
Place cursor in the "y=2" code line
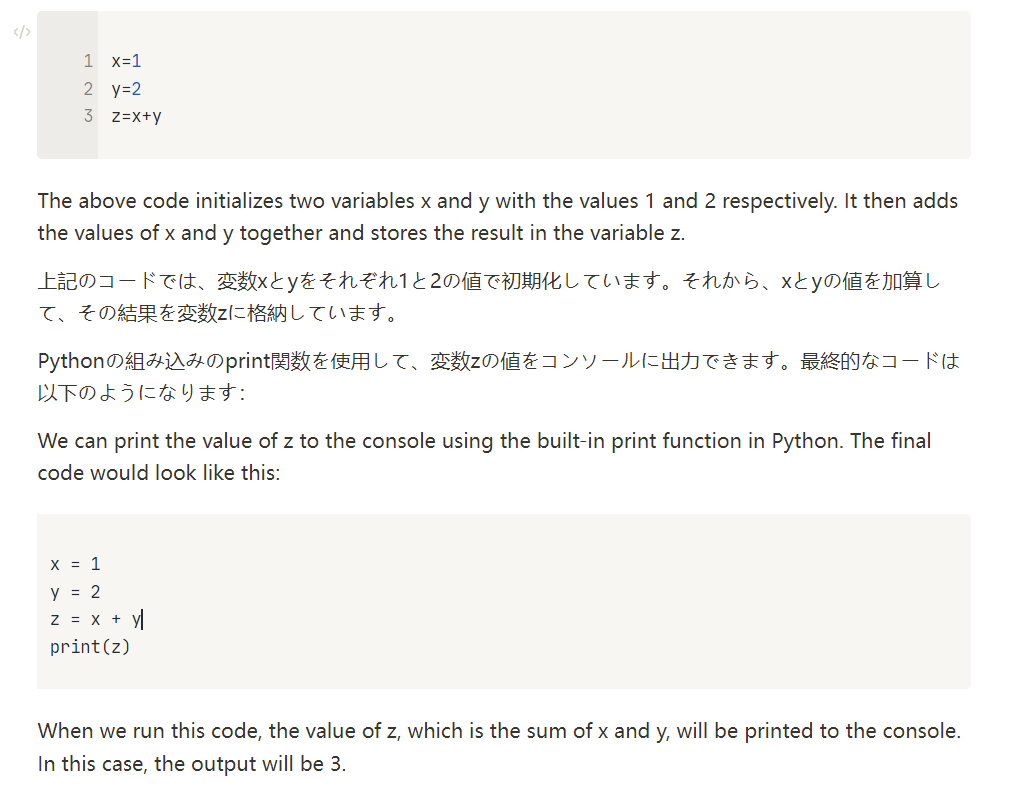126,89
